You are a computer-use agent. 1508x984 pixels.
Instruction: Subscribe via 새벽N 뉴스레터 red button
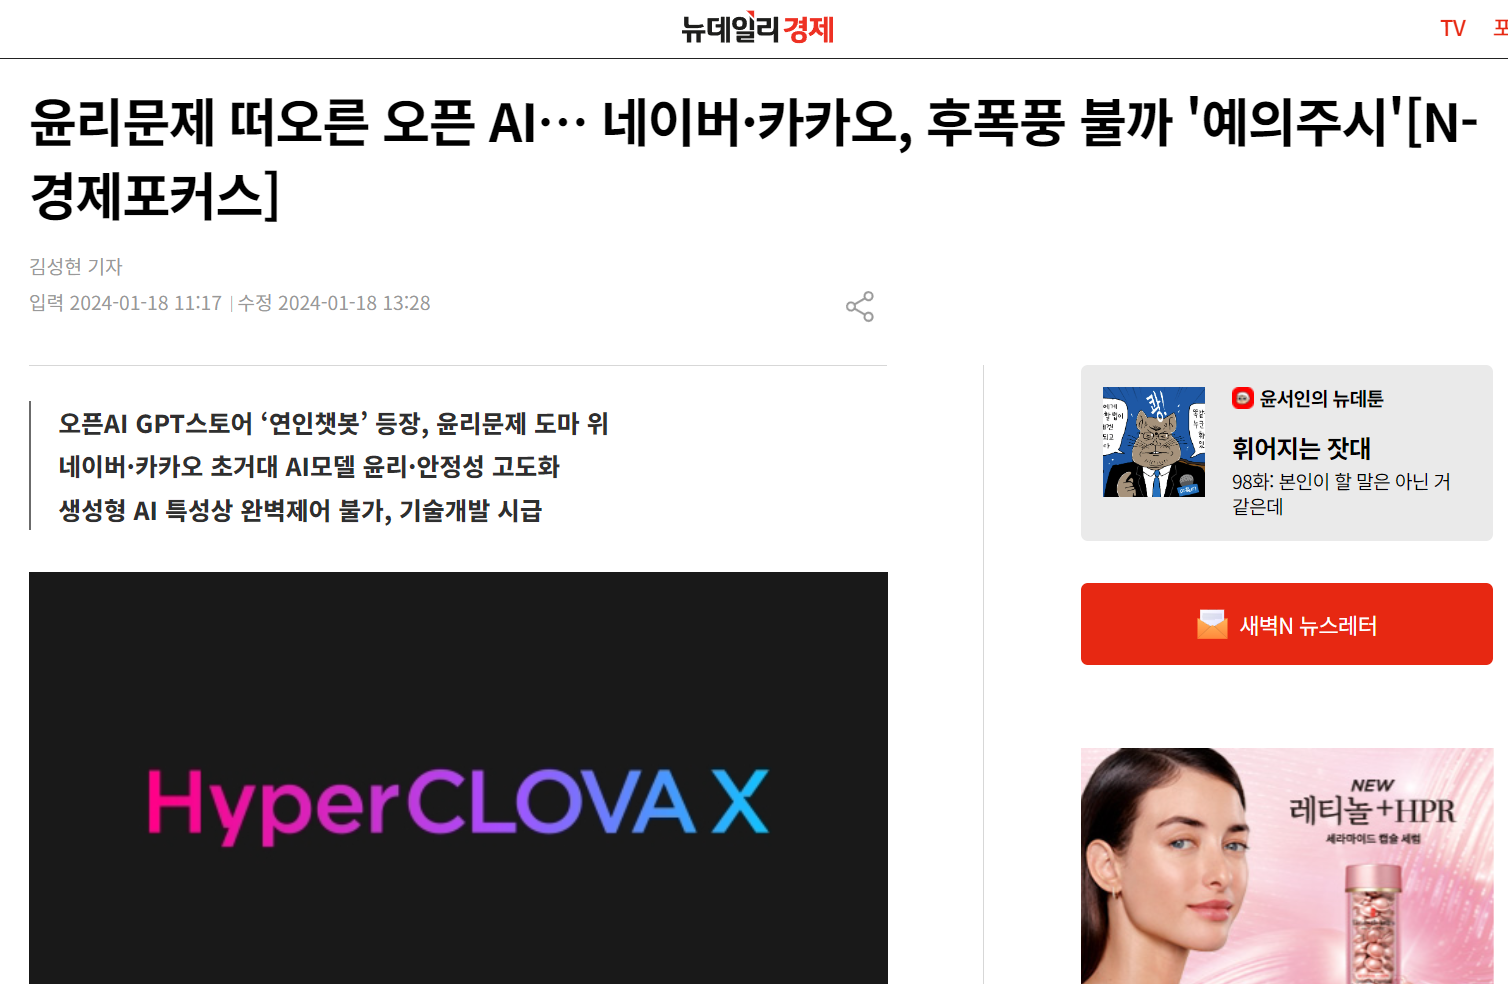(x=1287, y=624)
